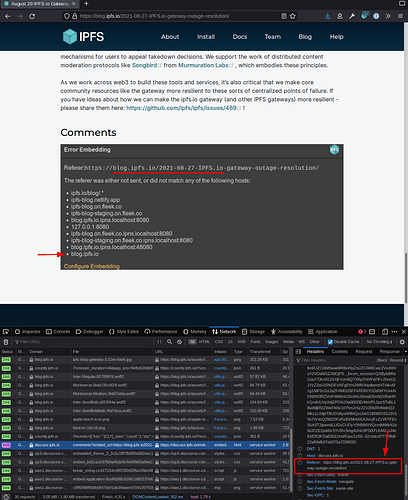Open the Resend dropdown button
408x500 pixels.
point(398,360)
